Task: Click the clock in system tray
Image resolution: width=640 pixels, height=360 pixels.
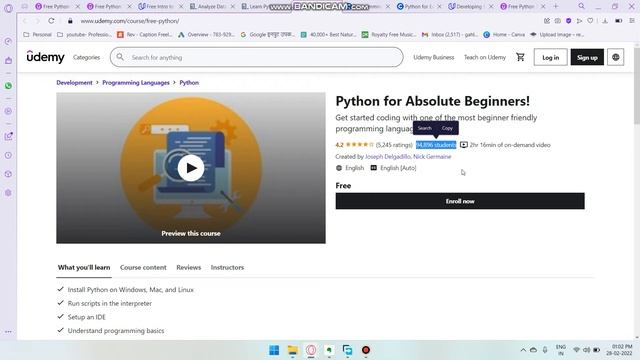Action: click(619, 350)
